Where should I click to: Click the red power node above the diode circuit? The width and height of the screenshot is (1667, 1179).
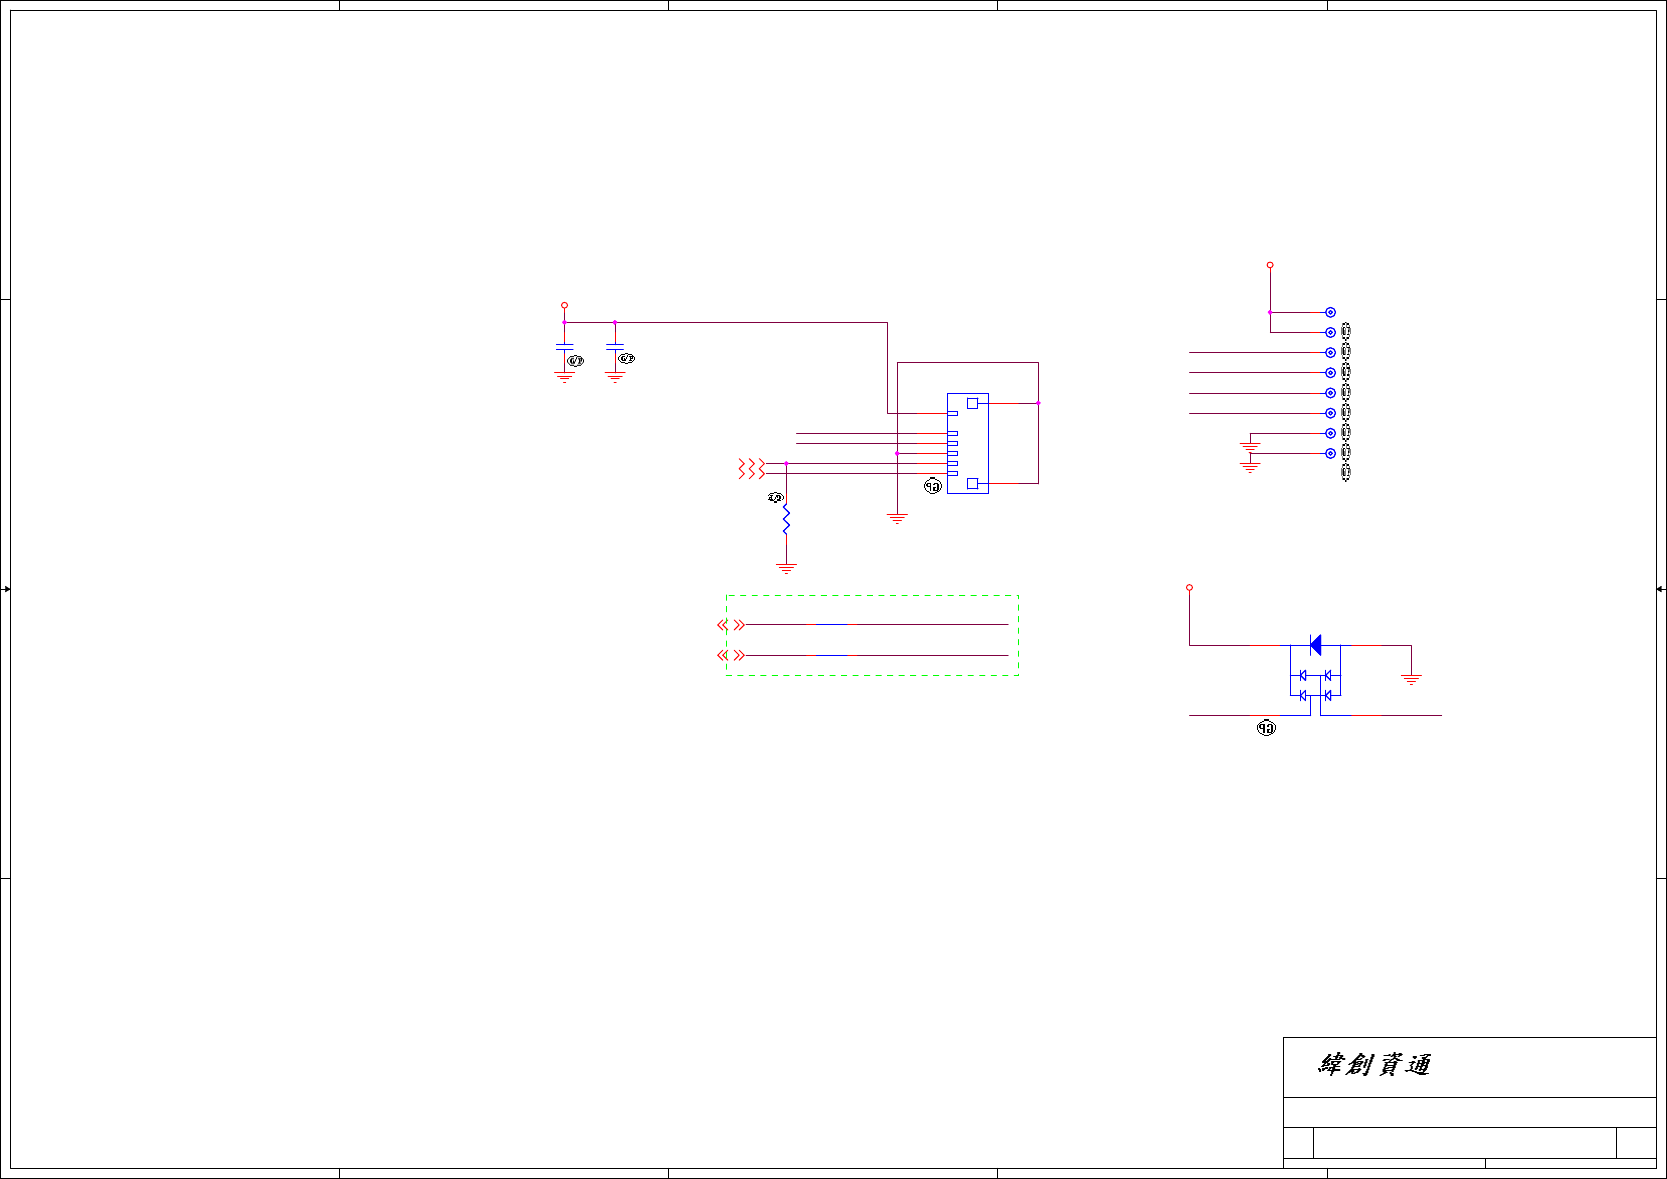[x=1189, y=588]
